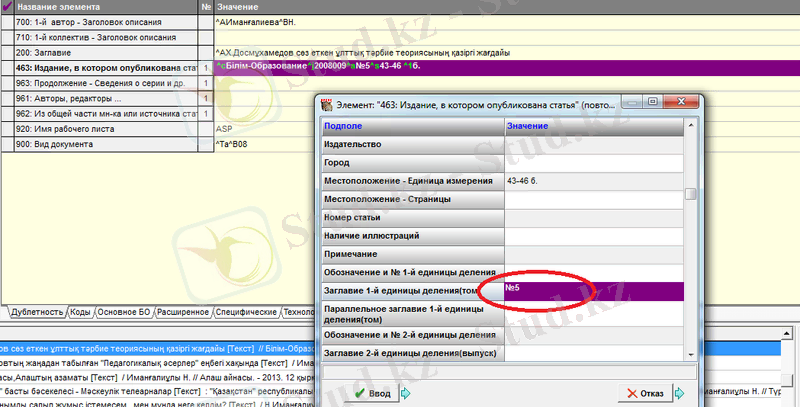Screen dimensions: 800x407
Task: Click the Значение column header in main grid
Action: coord(507,7)
